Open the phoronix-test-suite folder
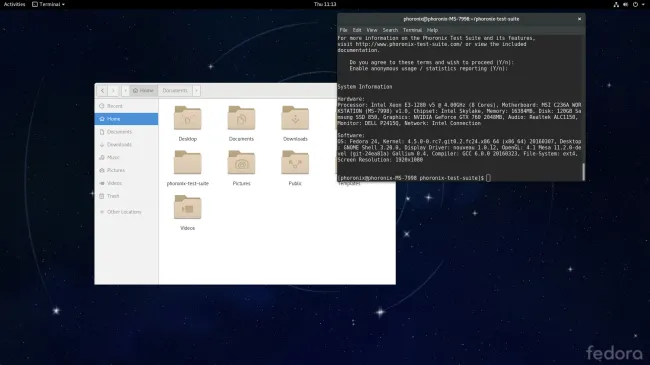This screenshot has height=365, width=650. tap(187, 163)
